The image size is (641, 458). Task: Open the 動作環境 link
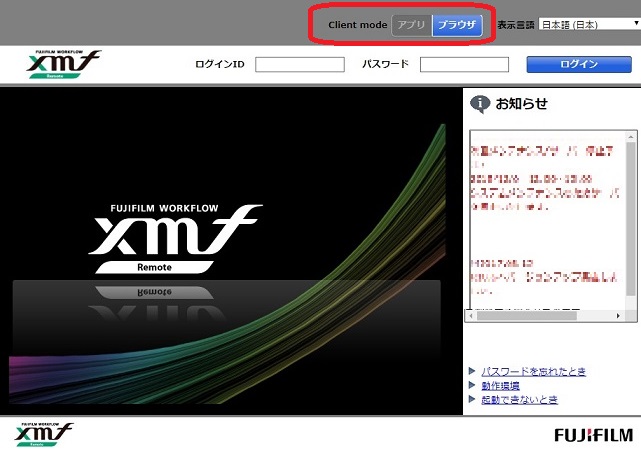pyautogui.click(x=500, y=386)
